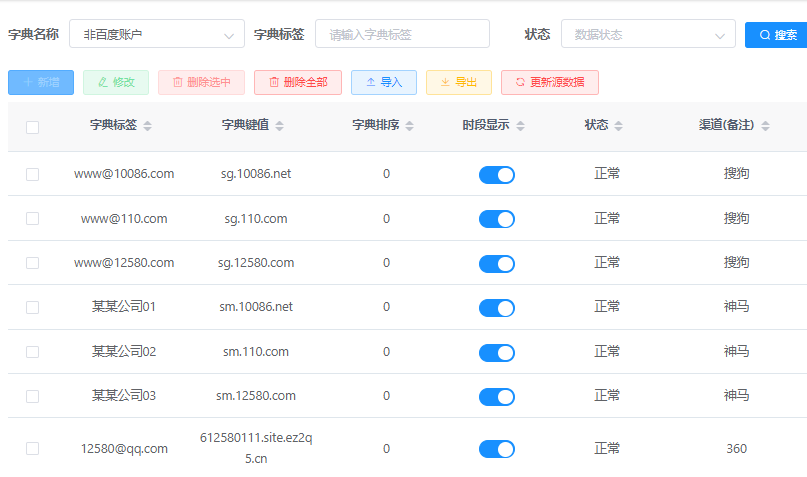Click the 删除全部 button
This screenshot has height=477, width=807.
click(298, 82)
